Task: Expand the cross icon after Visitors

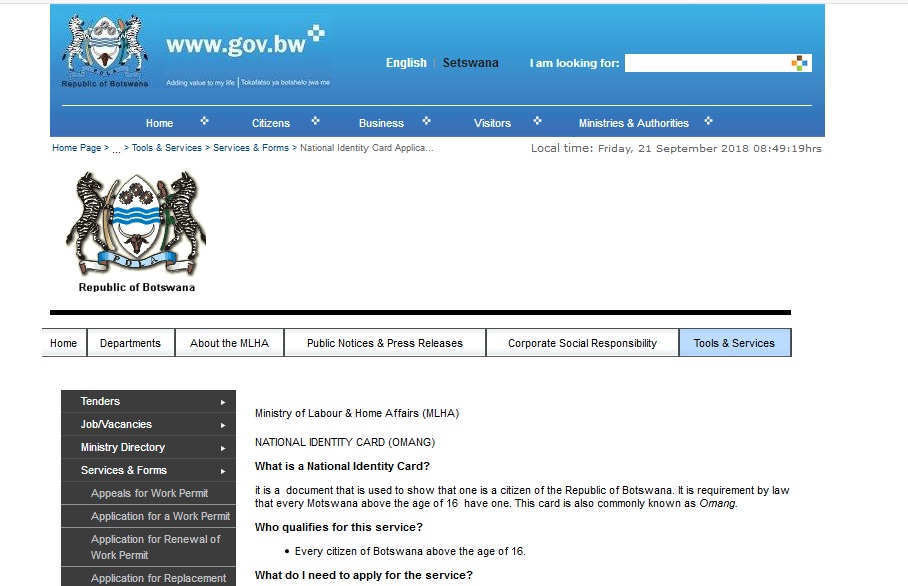Action: tap(537, 121)
